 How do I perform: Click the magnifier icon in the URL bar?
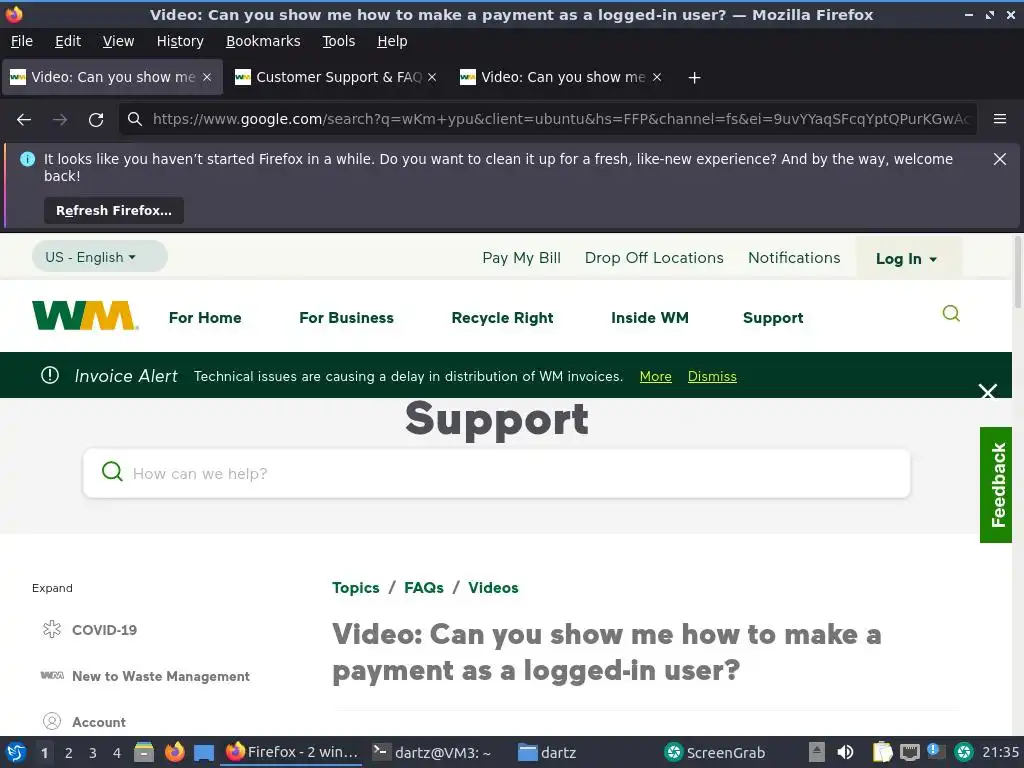[x=135, y=119]
